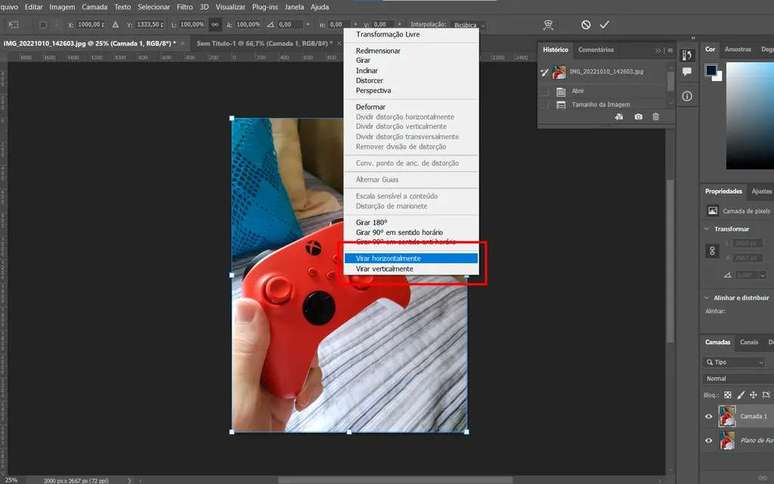Toggle history brush source for Abrir
This screenshot has width=774, height=484.
544,91
